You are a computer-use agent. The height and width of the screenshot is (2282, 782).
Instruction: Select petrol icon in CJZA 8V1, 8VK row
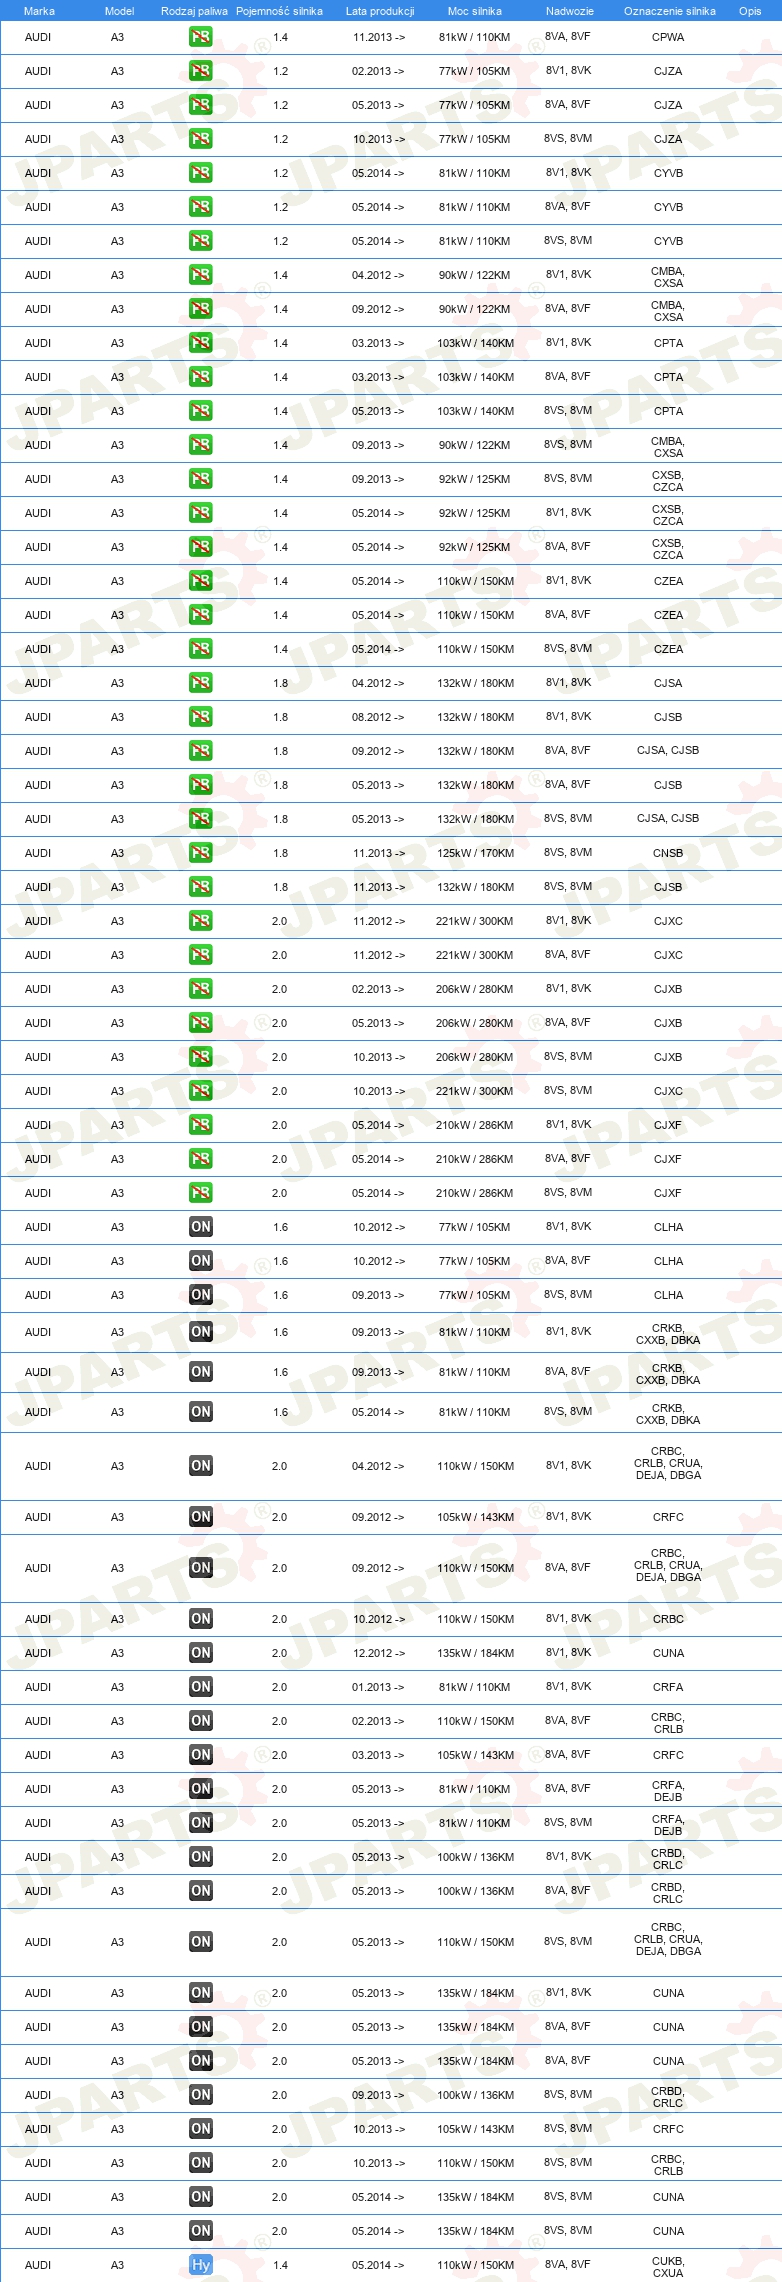point(200,71)
